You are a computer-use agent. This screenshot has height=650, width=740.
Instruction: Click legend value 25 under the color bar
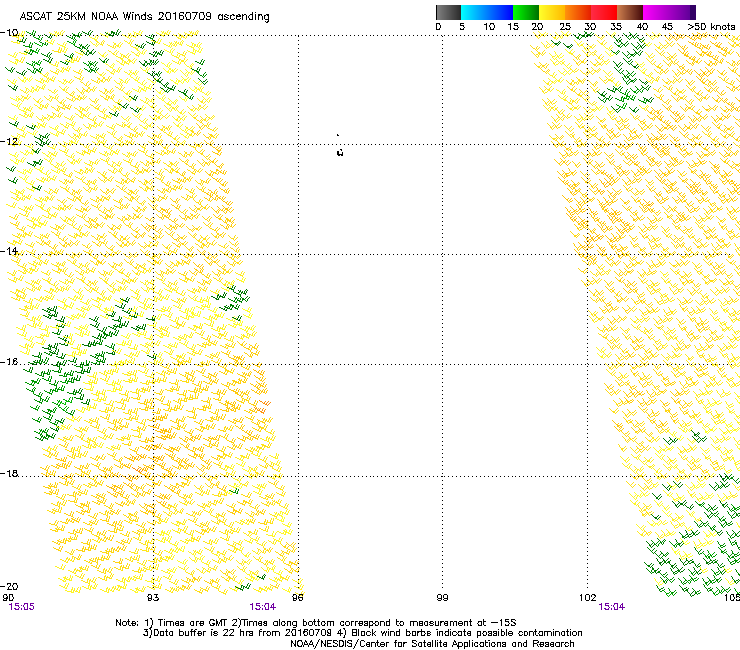tap(564, 27)
